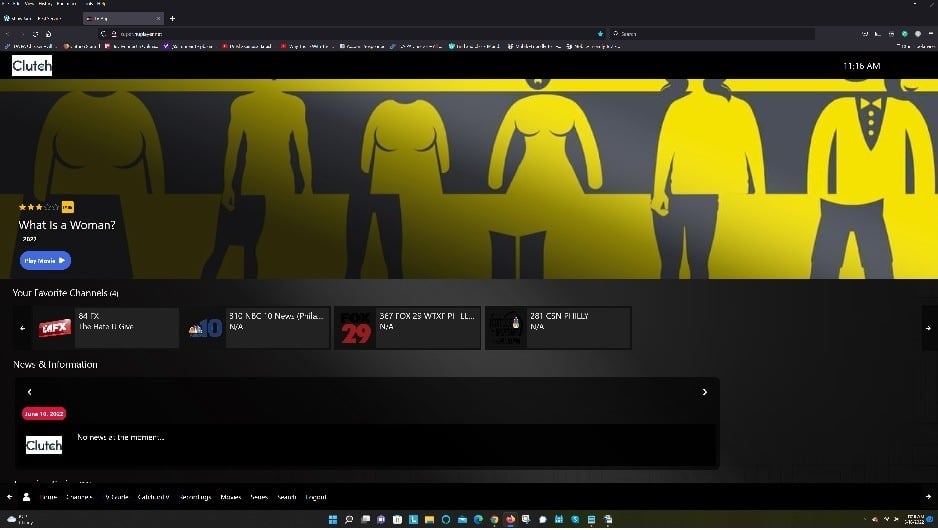Play the movie What Is a Woman?
The width and height of the screenshot is (938, 530).
45,261
